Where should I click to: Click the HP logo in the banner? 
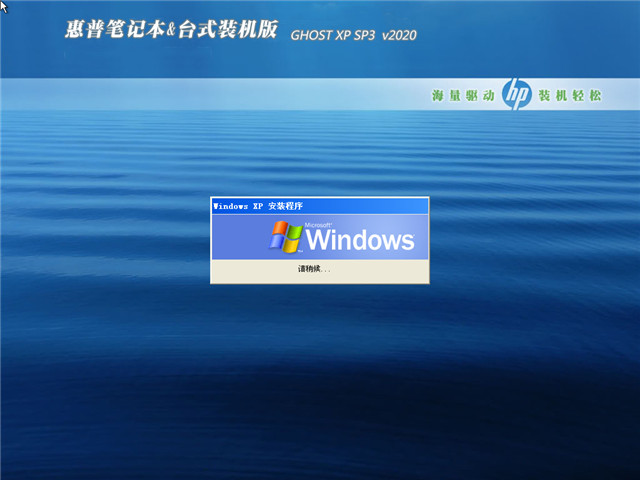click(x=516, y=94)
